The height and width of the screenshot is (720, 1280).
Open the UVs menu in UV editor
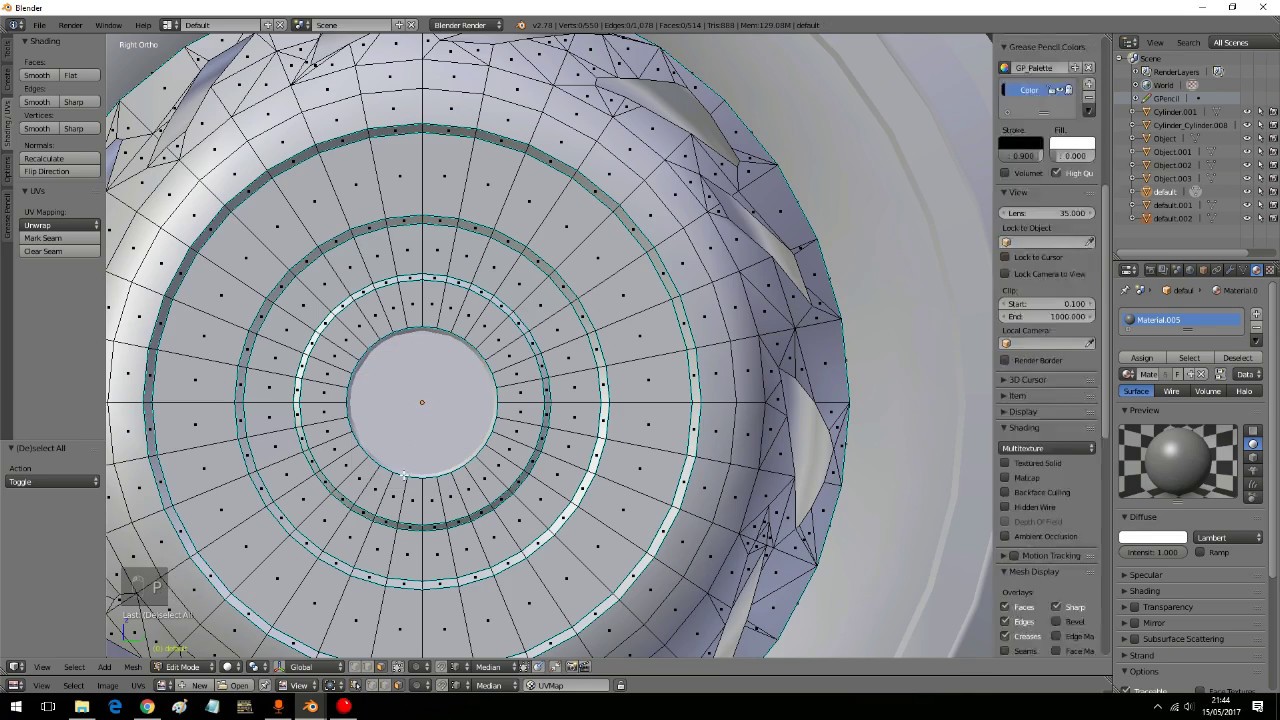pos(138,686)
